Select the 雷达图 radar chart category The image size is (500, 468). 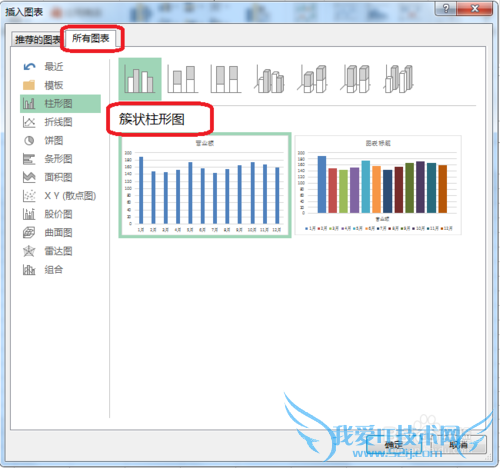pyautogui.click(x=60, y=251)
